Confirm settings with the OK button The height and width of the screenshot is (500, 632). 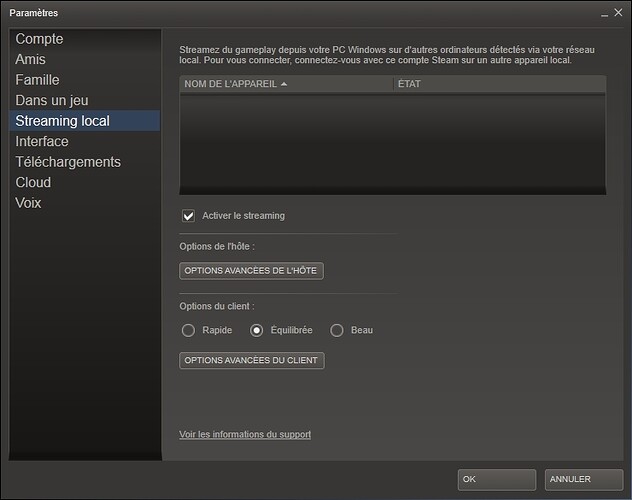tap(497, 480)
